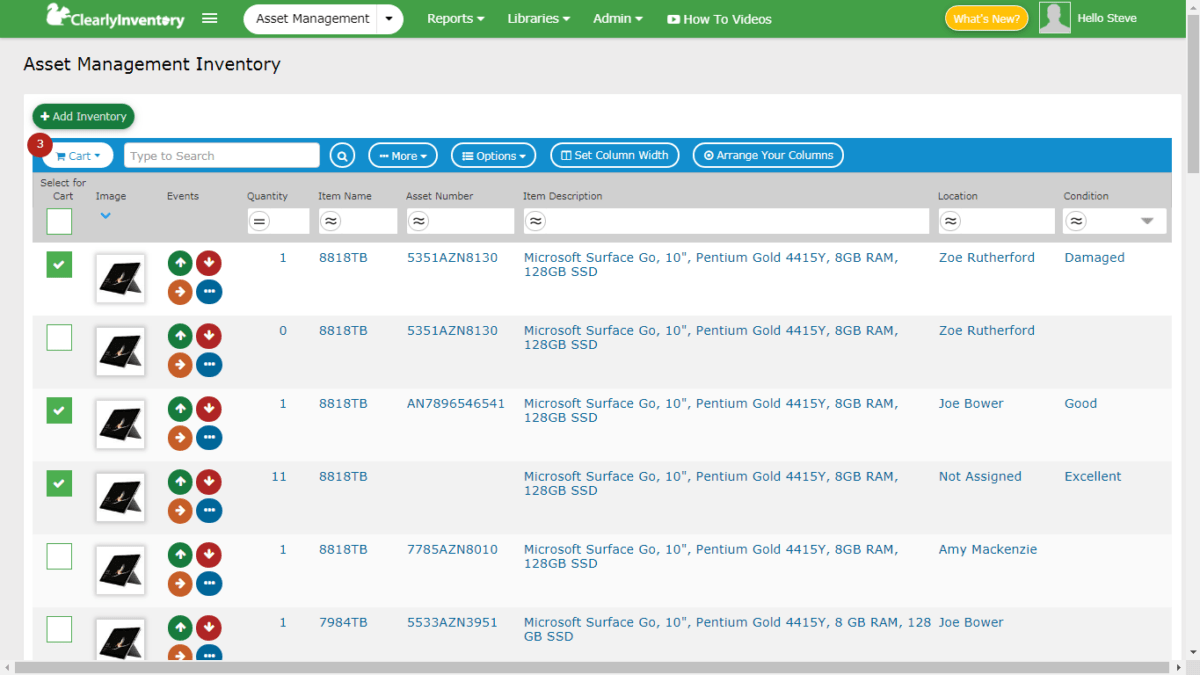Open blue more-events icon for AN7896546541 row
This screenshot has height=675, width=1200.
tap(209, 438)
